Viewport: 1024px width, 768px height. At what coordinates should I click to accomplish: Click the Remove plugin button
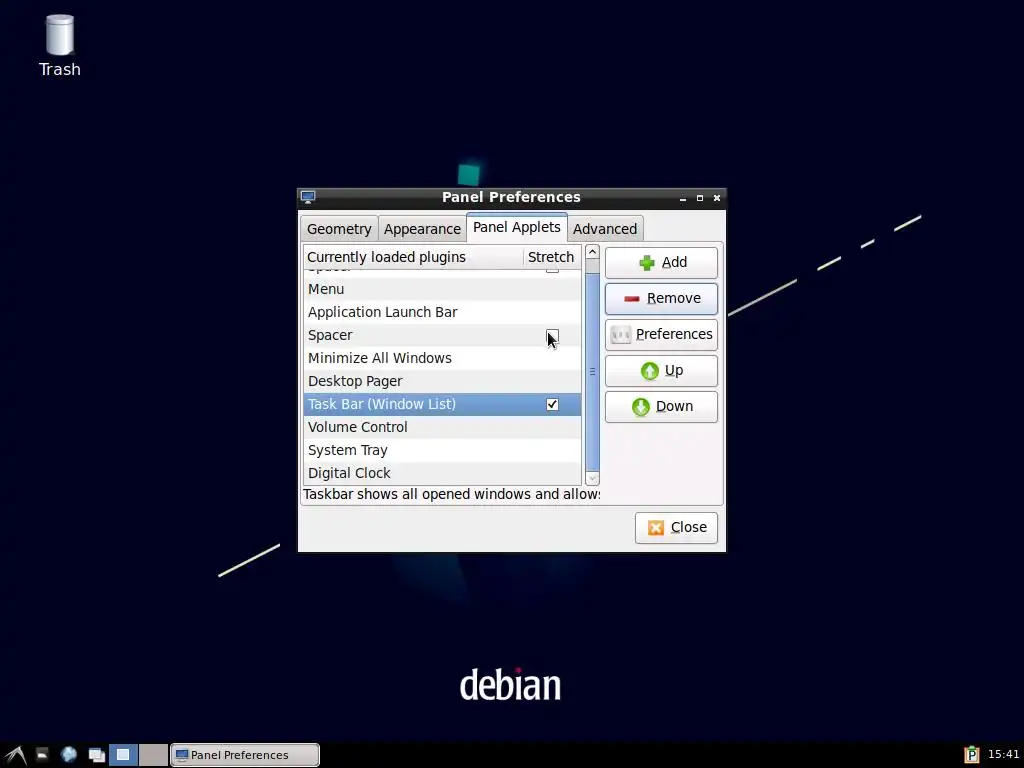coord(662,298)
